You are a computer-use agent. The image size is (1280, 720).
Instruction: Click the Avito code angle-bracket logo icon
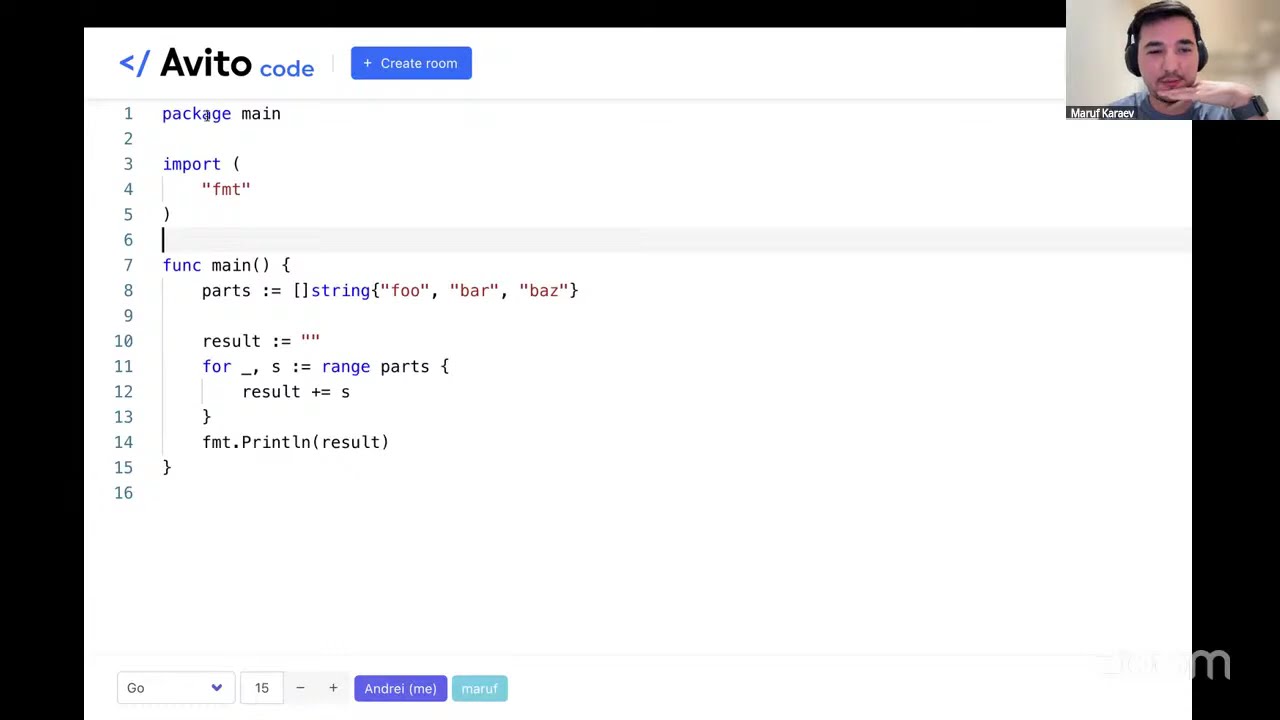[134, 64]
